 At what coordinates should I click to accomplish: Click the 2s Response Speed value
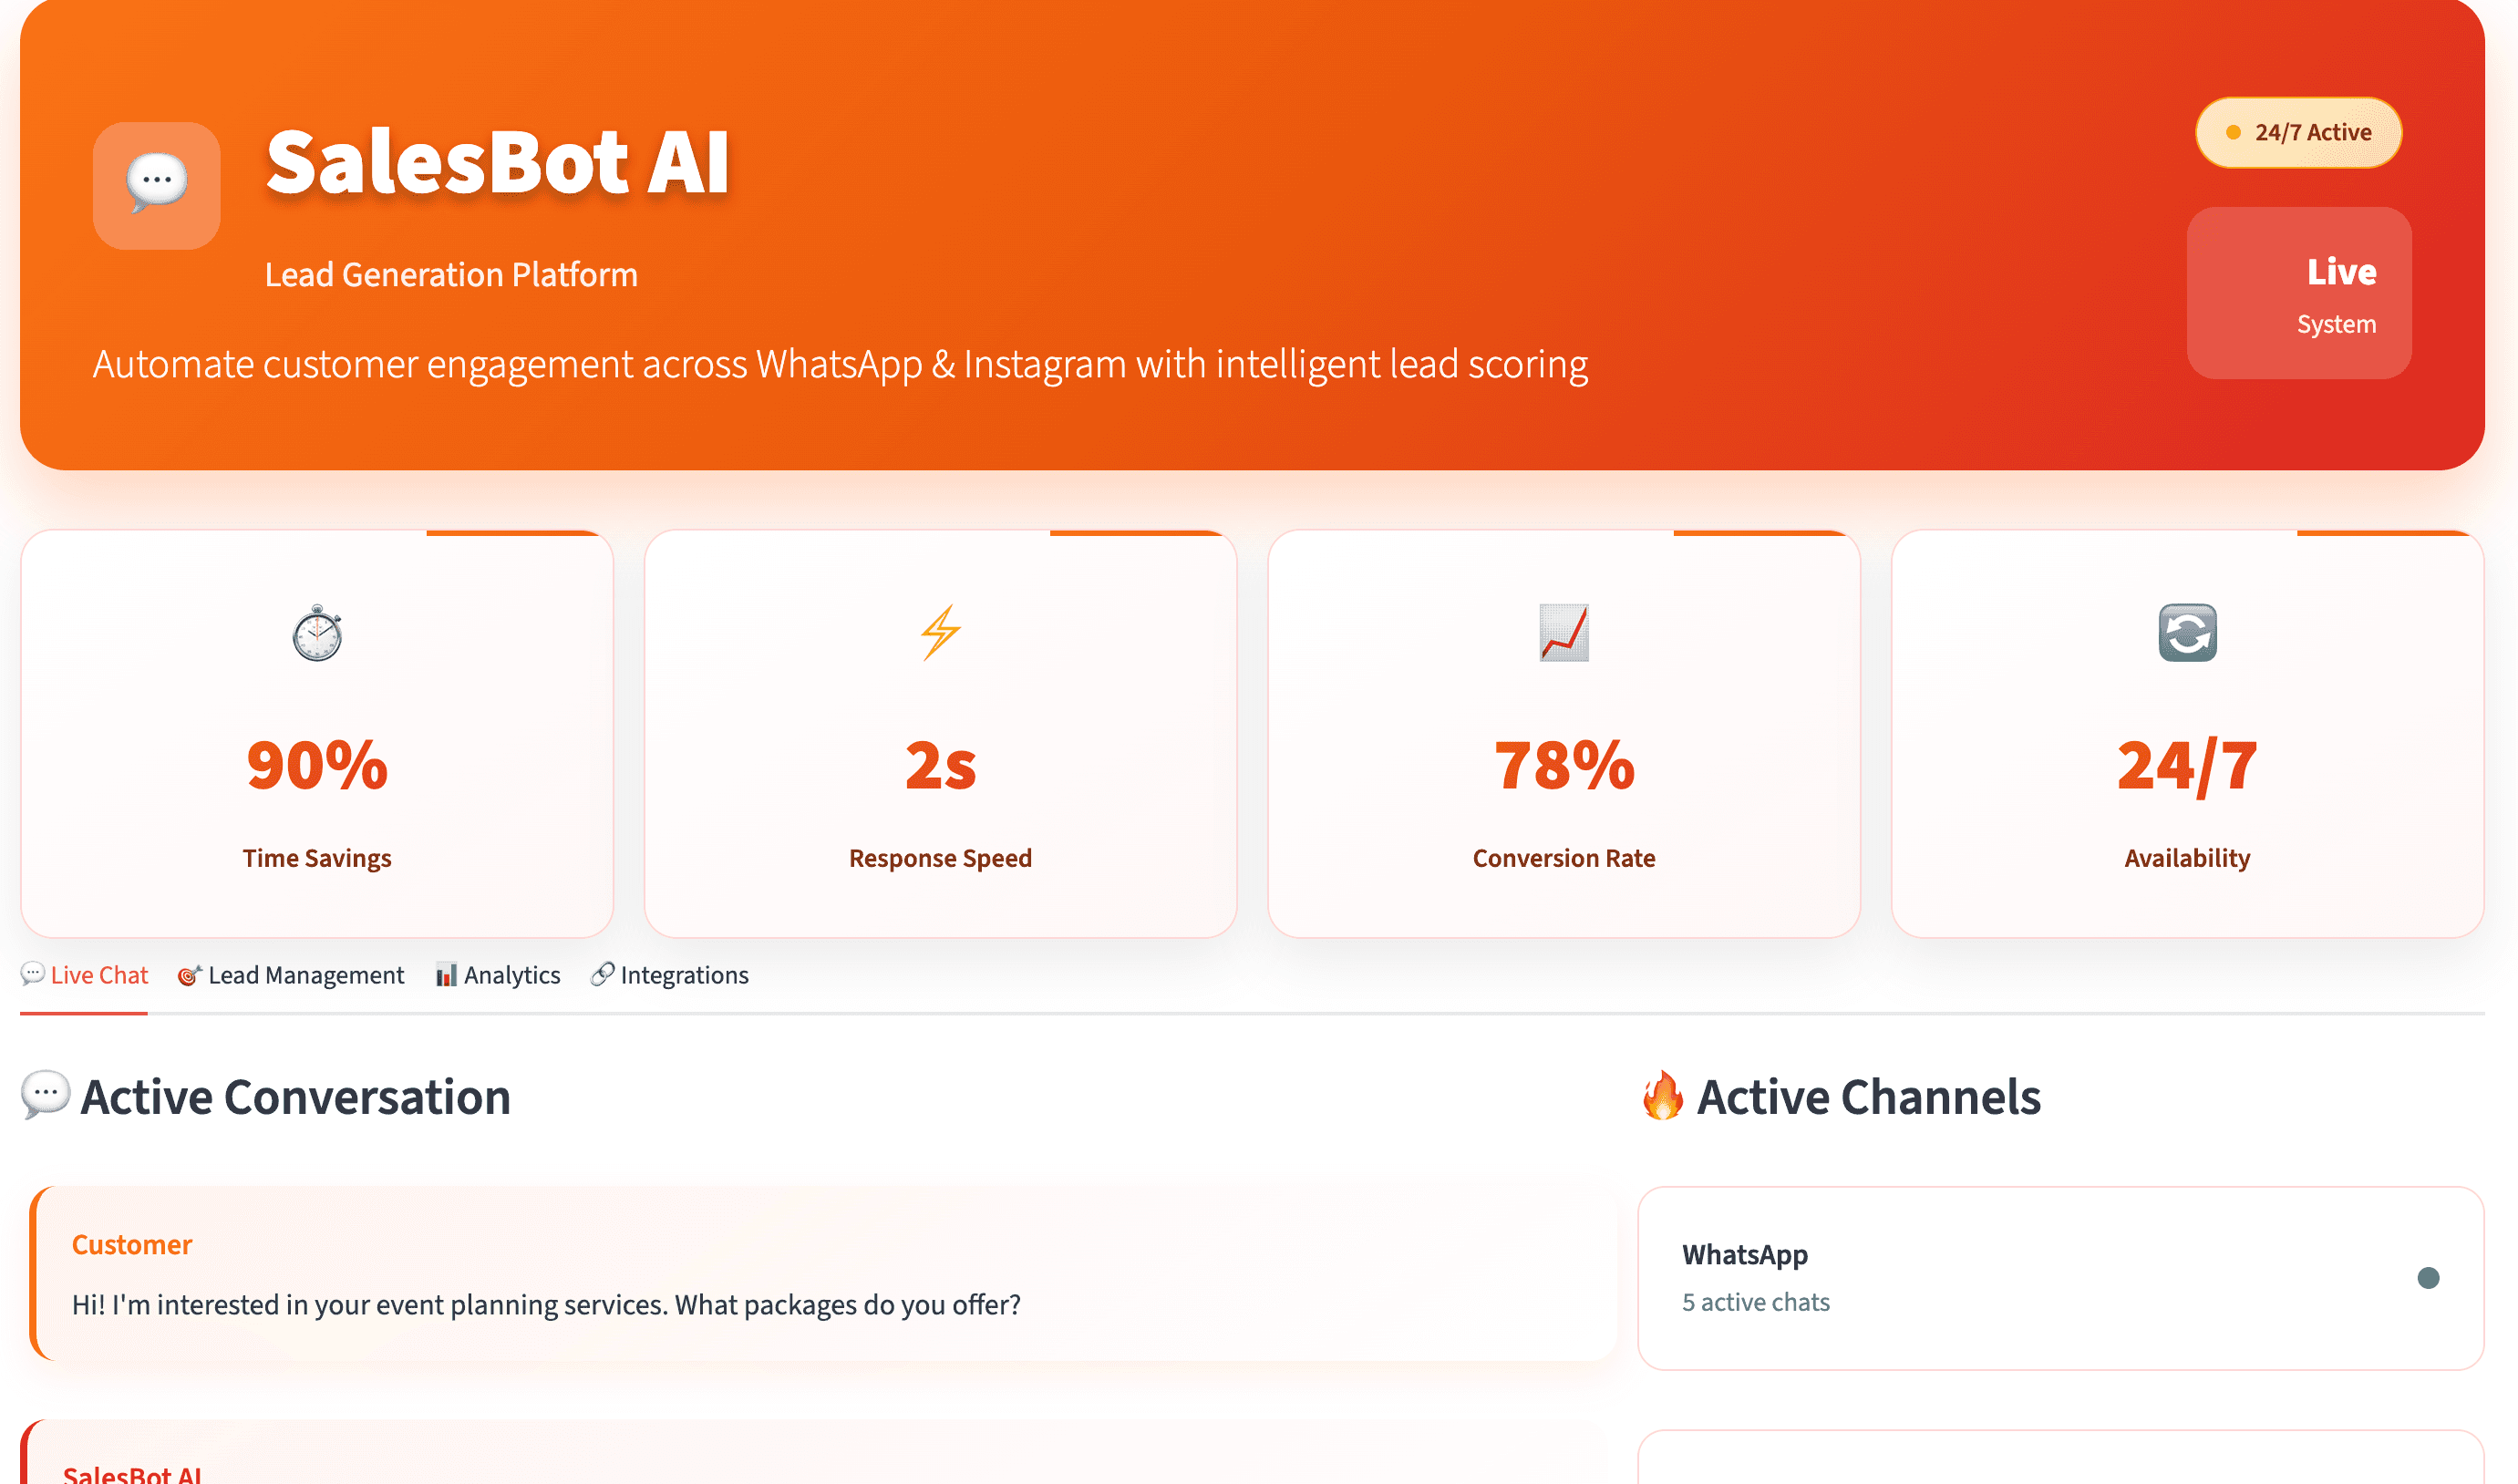coord(940,766)
